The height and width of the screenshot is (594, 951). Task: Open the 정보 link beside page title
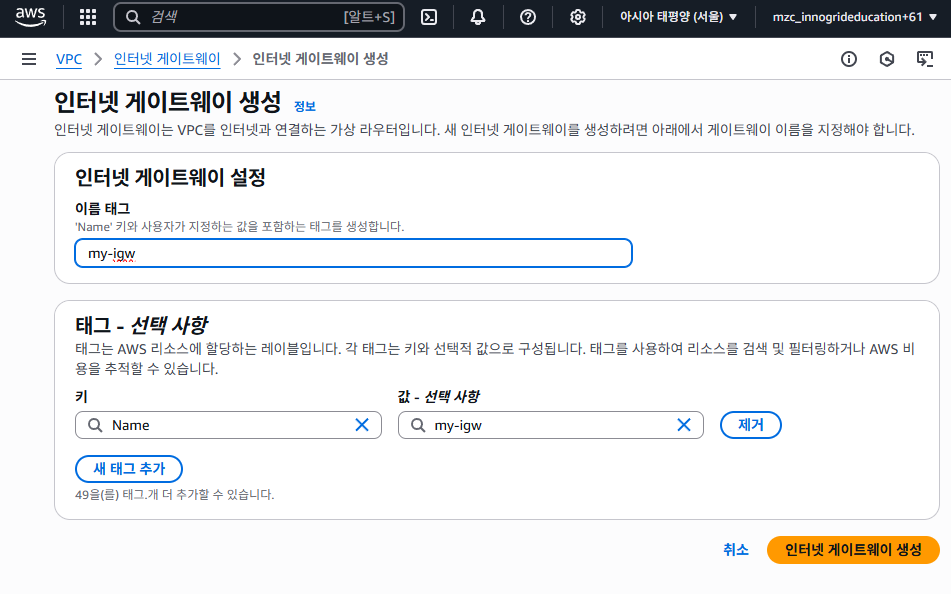304,106
